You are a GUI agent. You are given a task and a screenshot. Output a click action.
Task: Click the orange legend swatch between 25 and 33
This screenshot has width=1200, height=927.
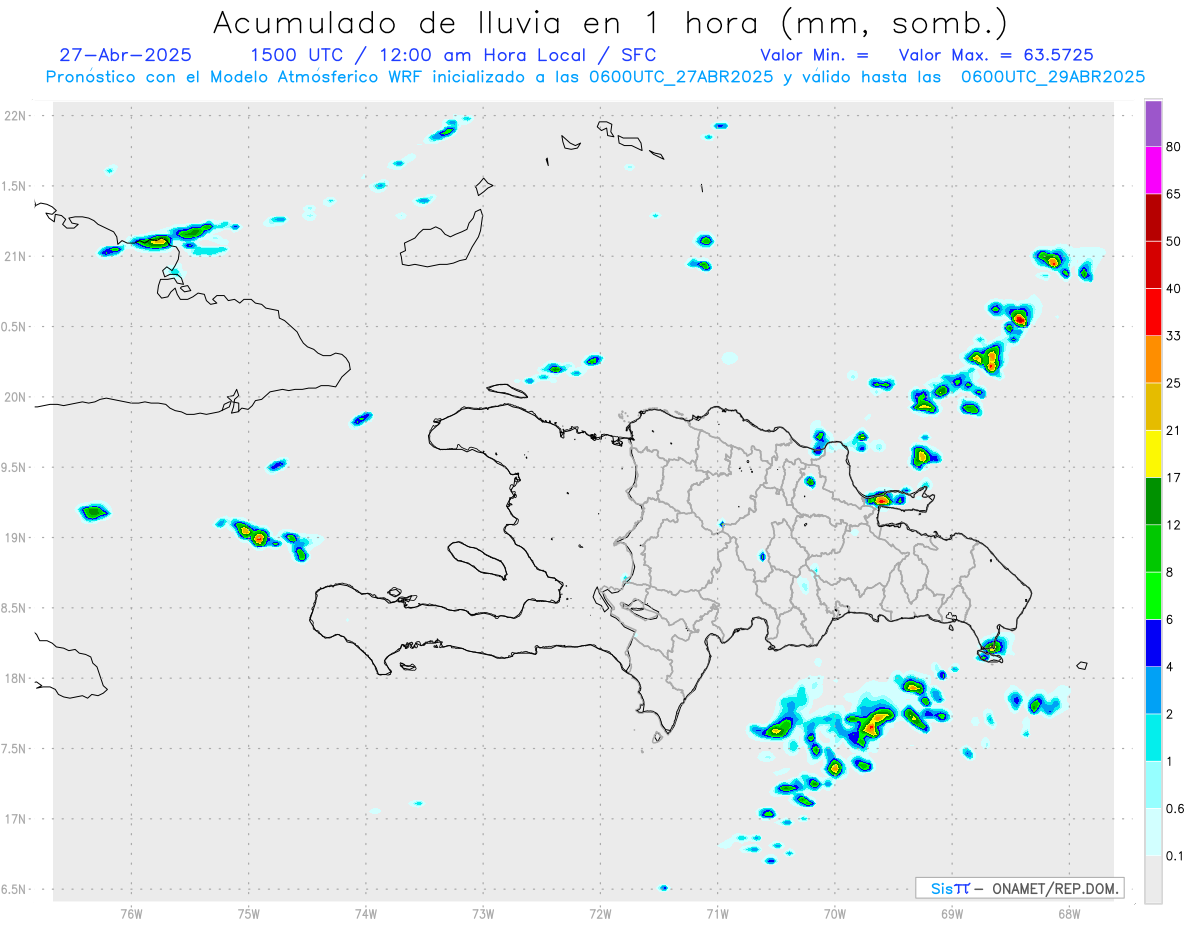click(1153, 360)
